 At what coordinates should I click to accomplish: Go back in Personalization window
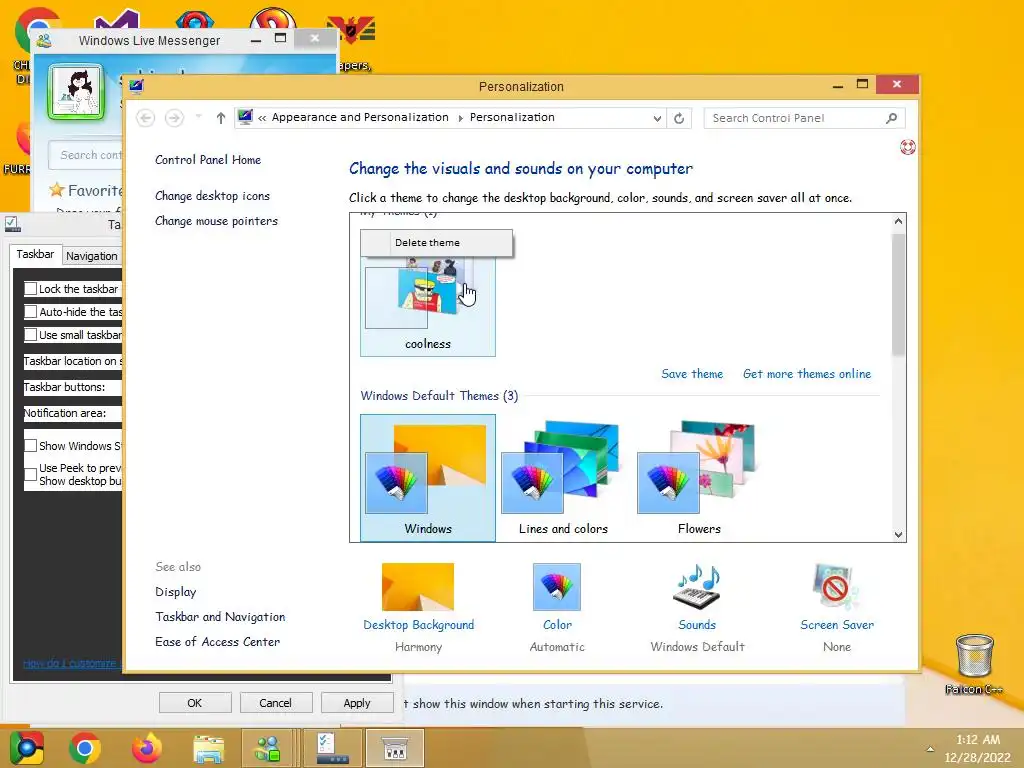click(x=146, y=118)
